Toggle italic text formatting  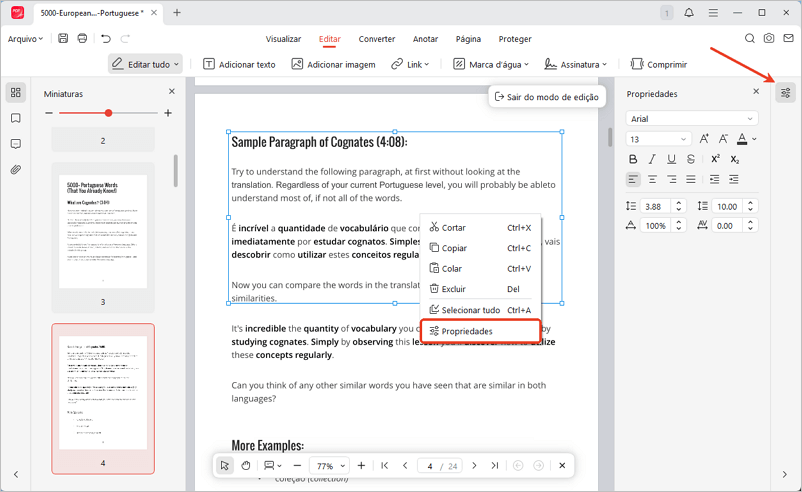pyautogui.click(x=653, y=159)
